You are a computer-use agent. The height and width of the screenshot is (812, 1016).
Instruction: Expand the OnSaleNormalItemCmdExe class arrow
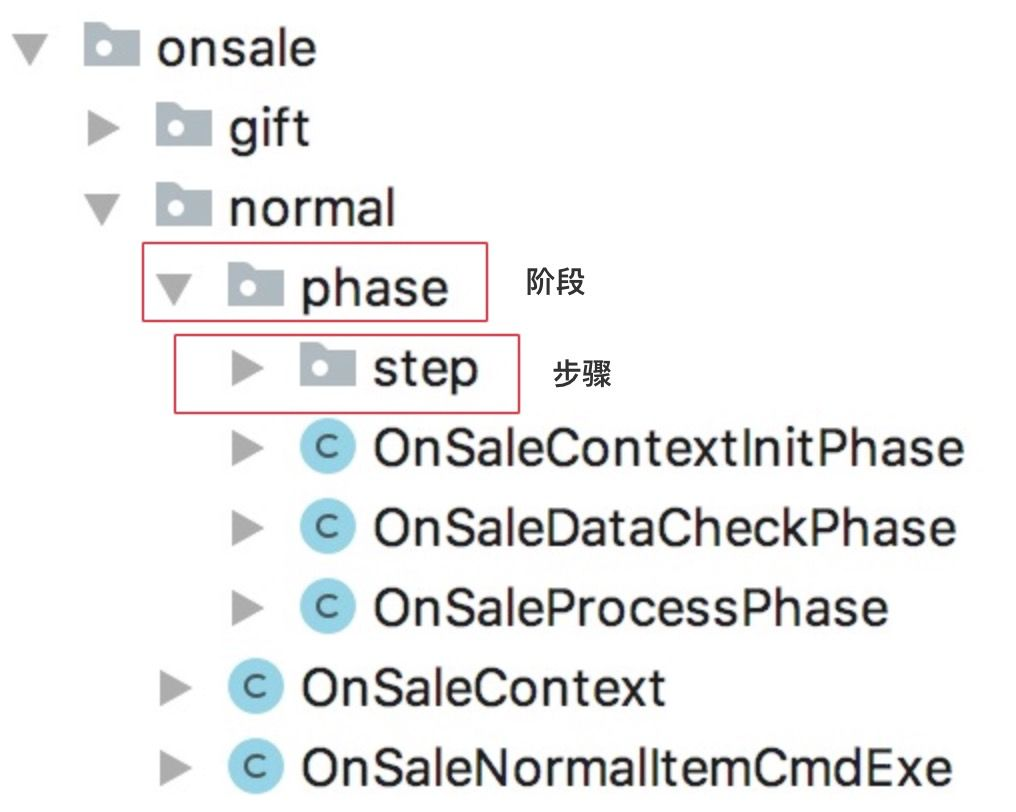pos(176,768)
